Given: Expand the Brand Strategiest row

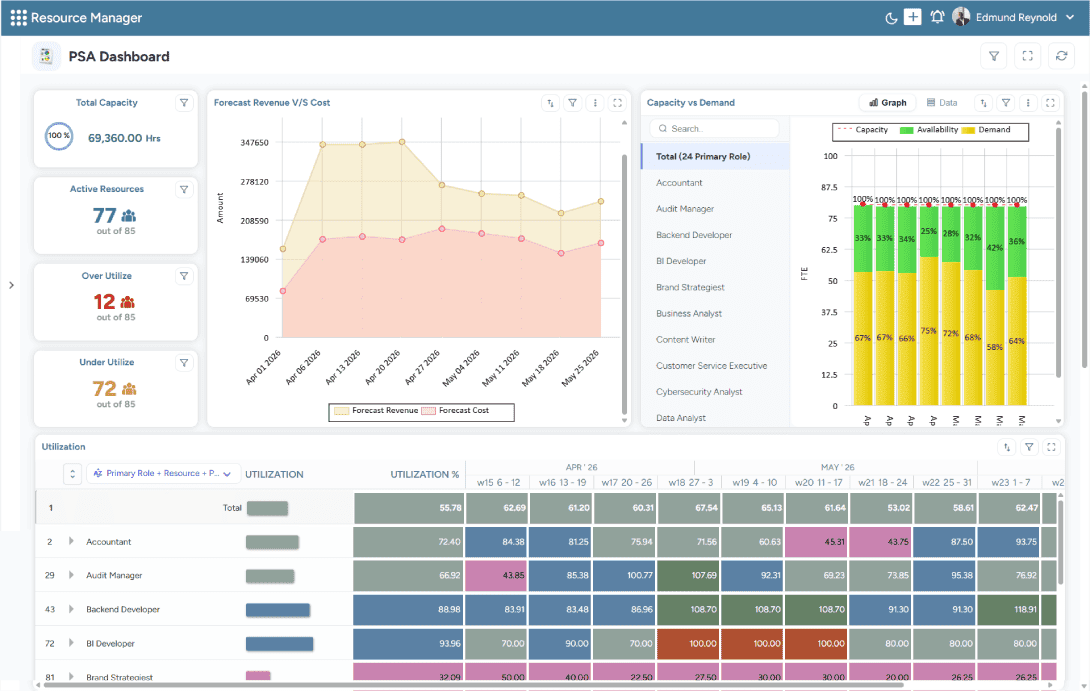Looking at the screenshot, I should [71, 676].
